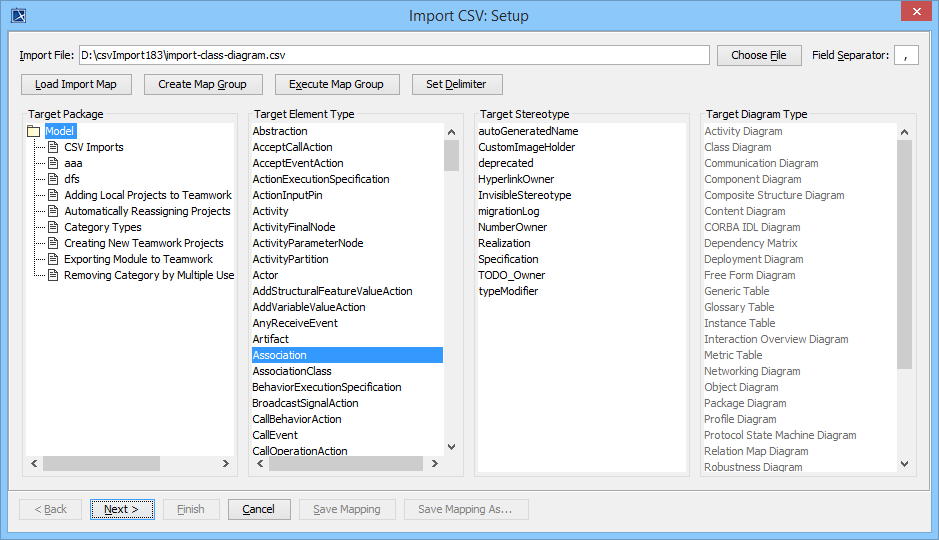
Task: Click the Import File path field
Action: [x=394, y=55]
